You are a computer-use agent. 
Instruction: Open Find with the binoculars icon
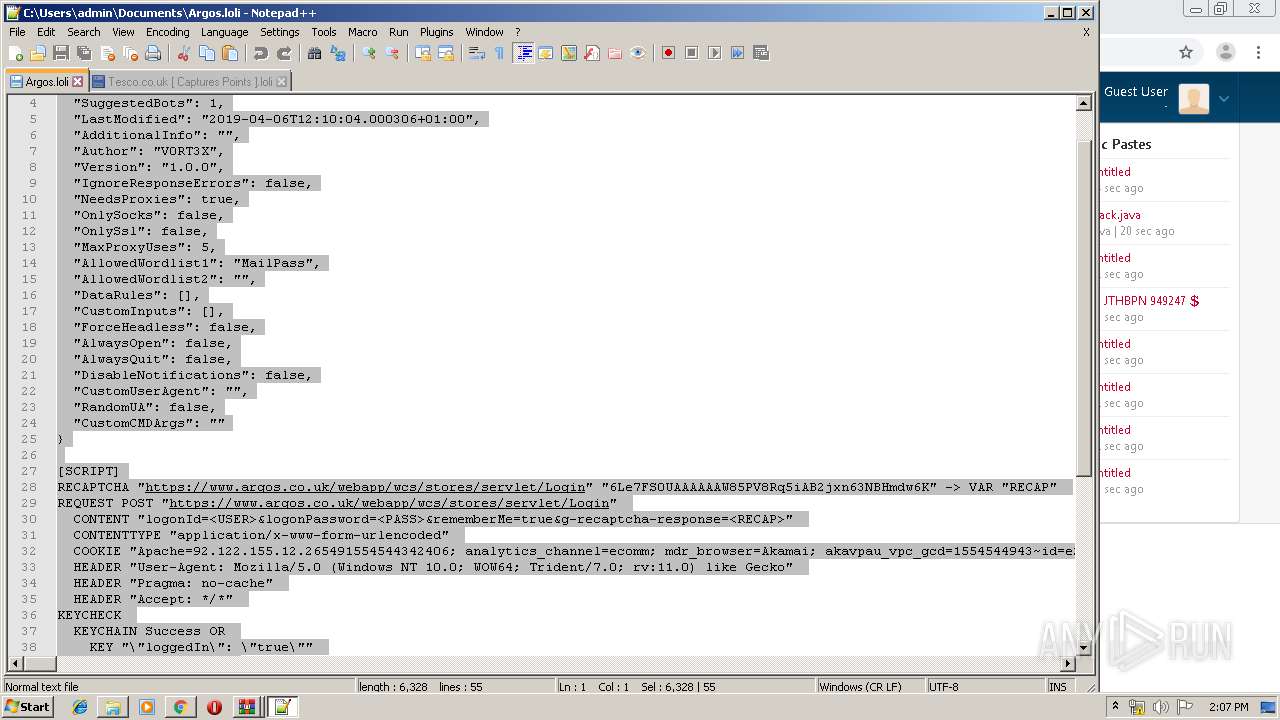pyautogui.click(x=315, y=53)
